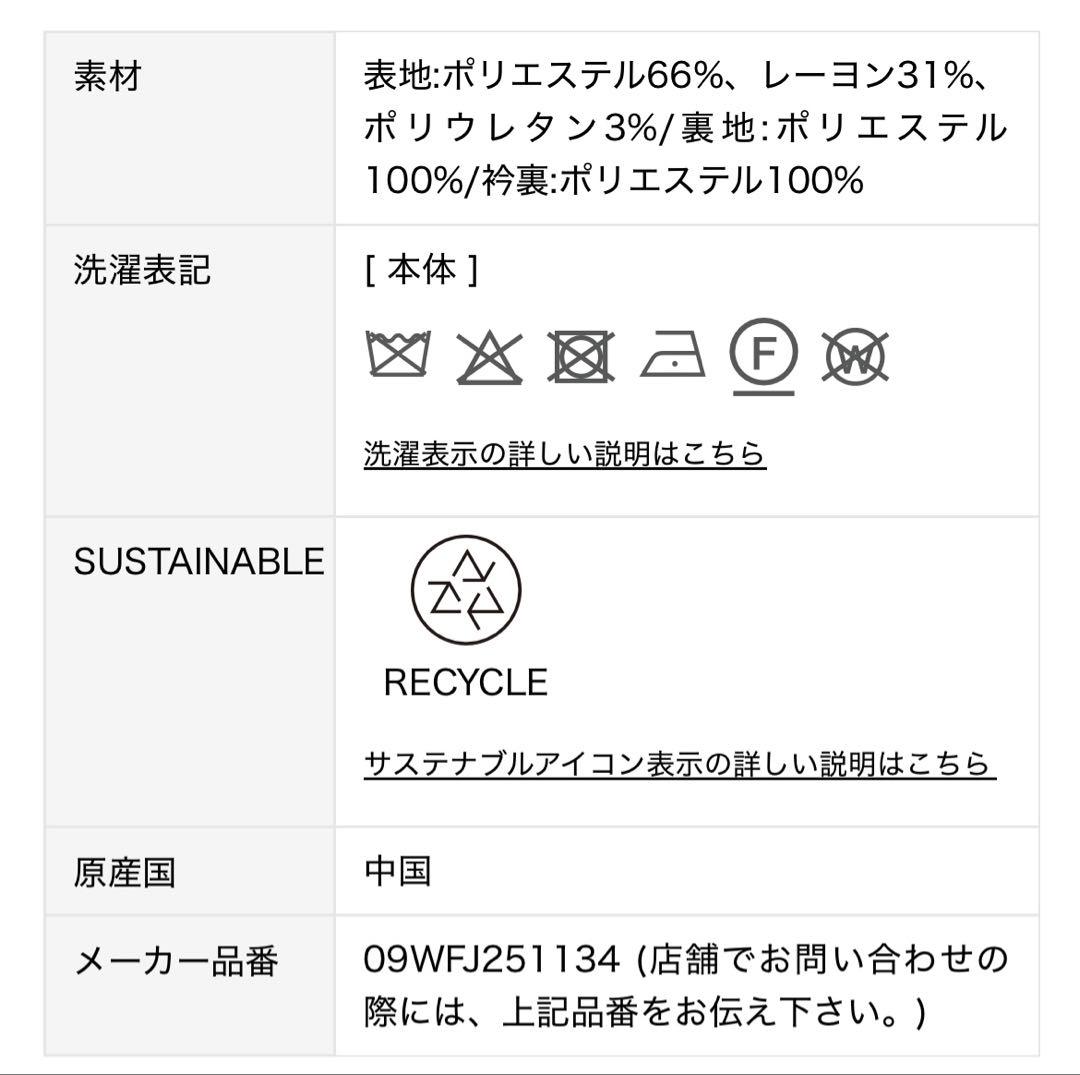This screenshot has height=1075, width=1080.
Task: Click the 中国 country value
Action: pyautogui.click(x=398, y=871)
